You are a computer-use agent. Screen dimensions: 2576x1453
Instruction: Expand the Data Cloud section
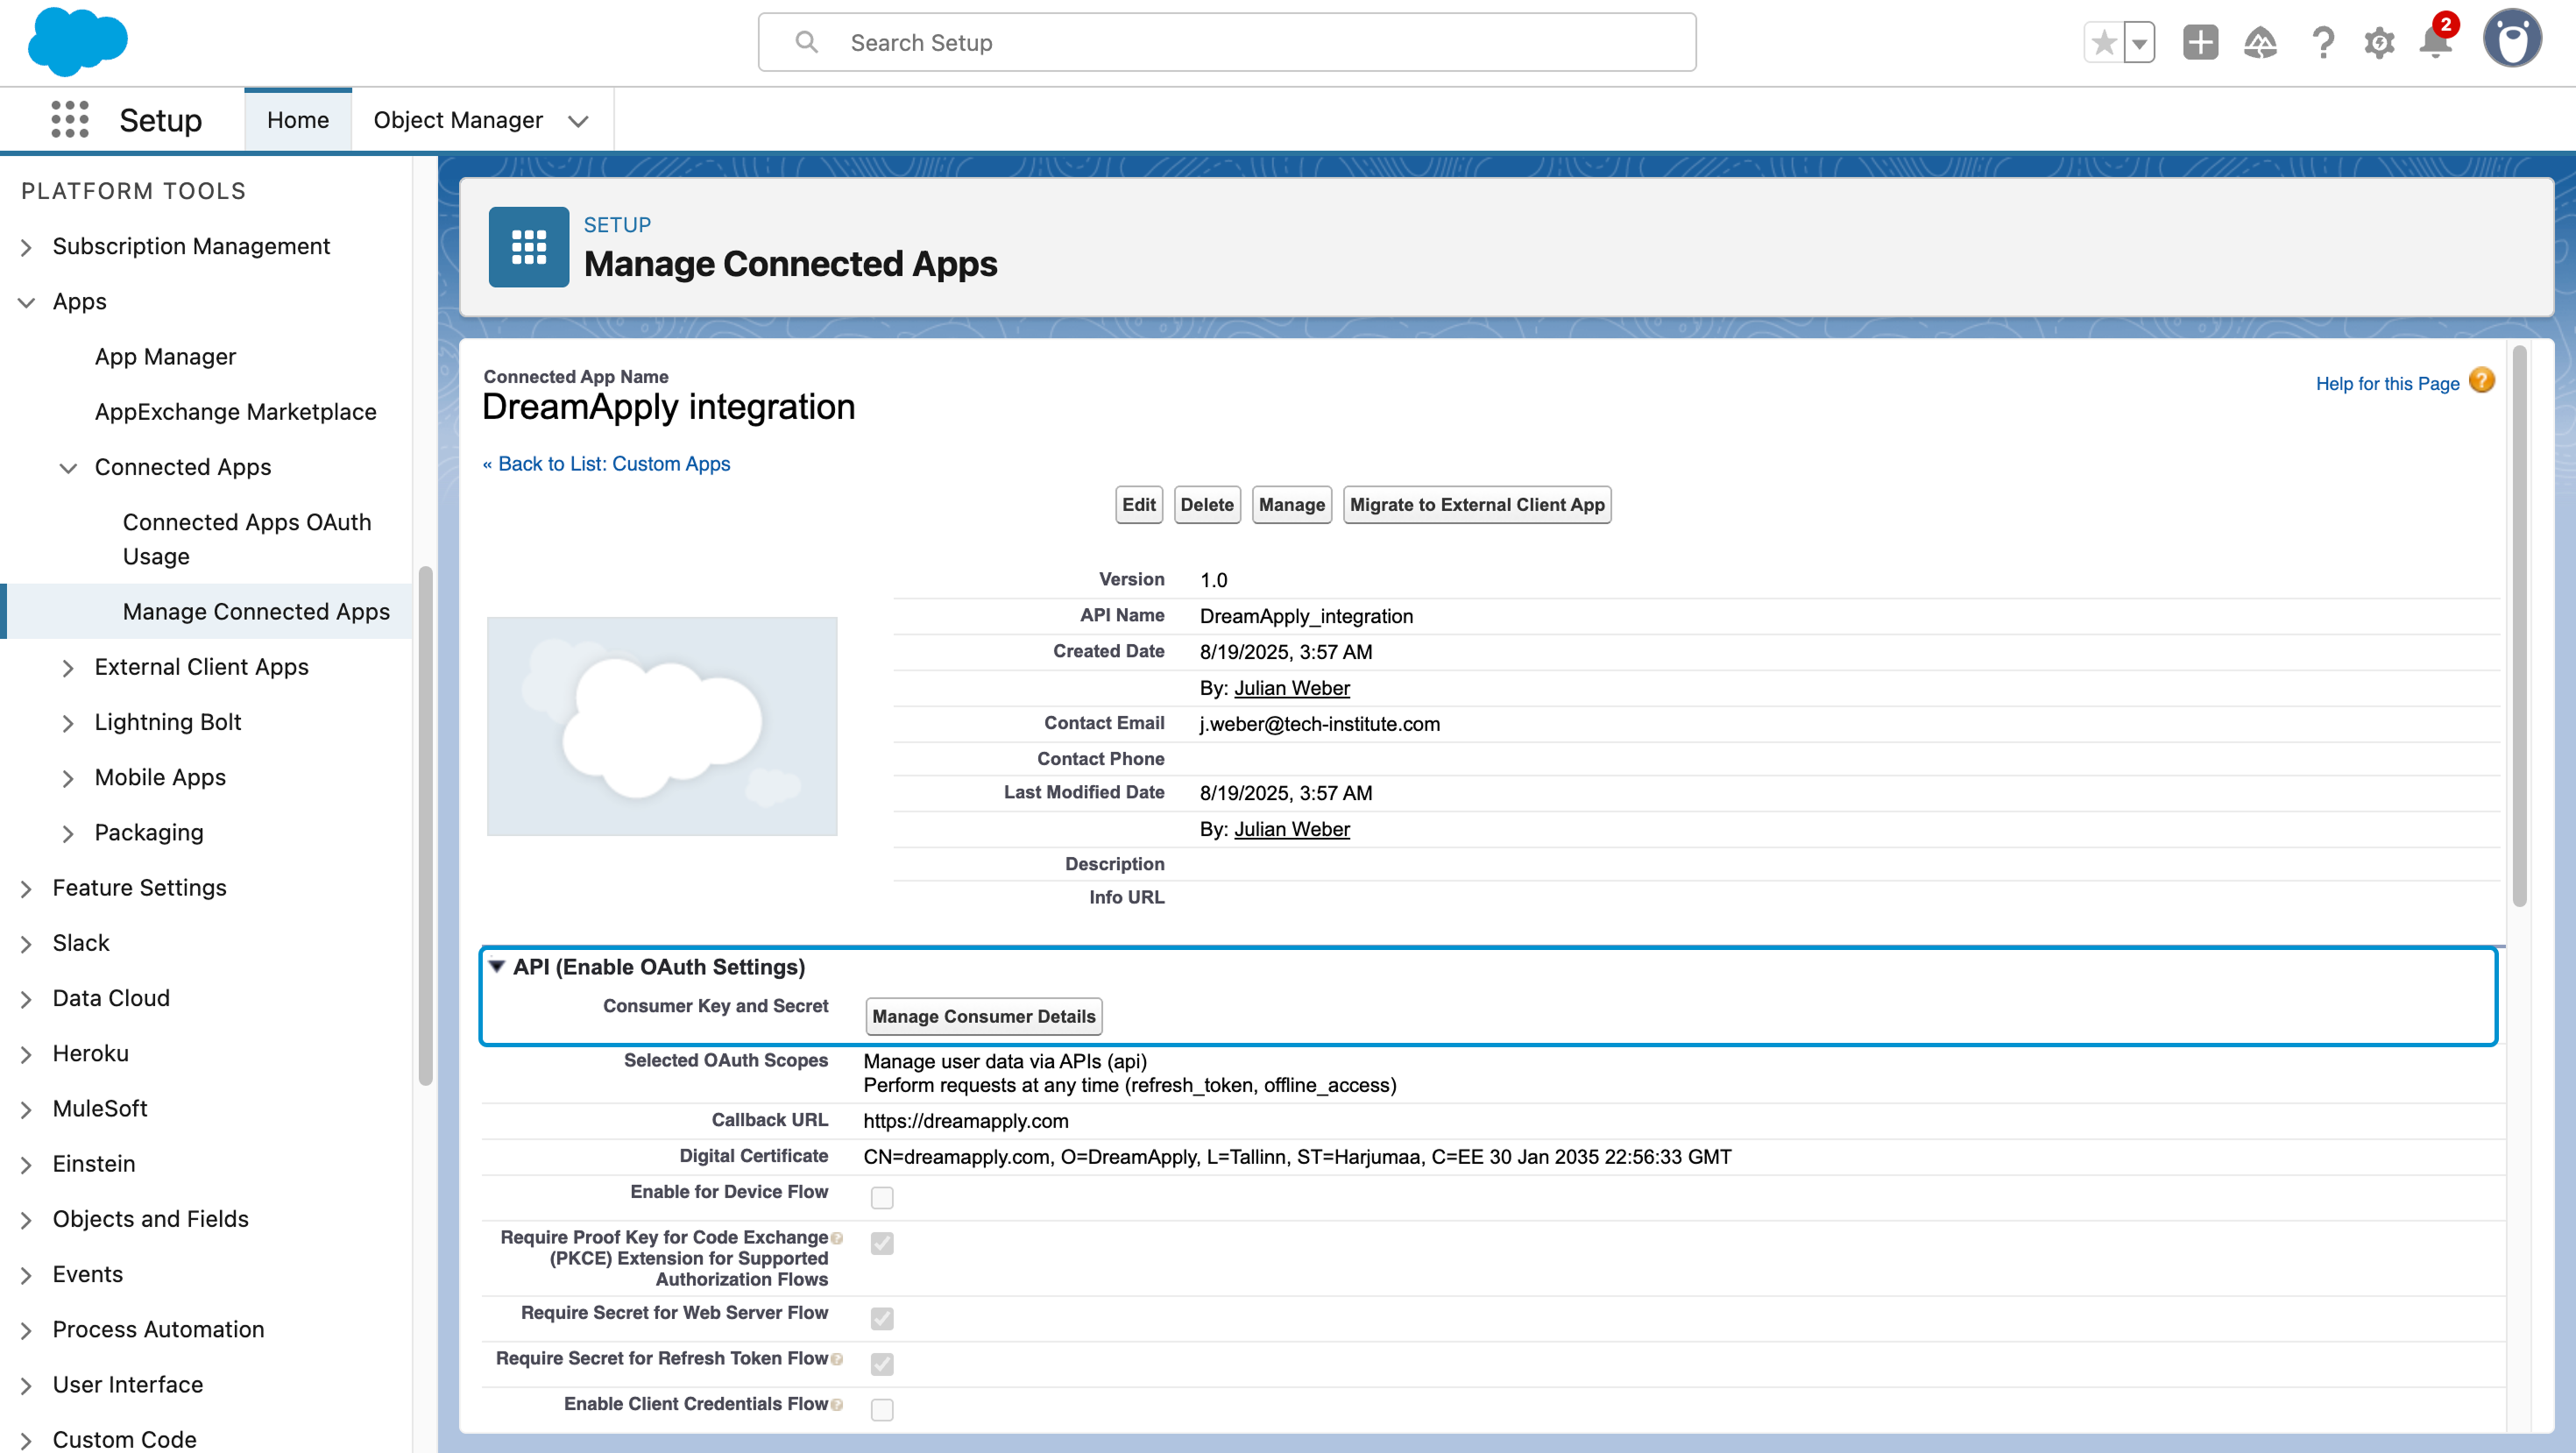coord(26,999)
